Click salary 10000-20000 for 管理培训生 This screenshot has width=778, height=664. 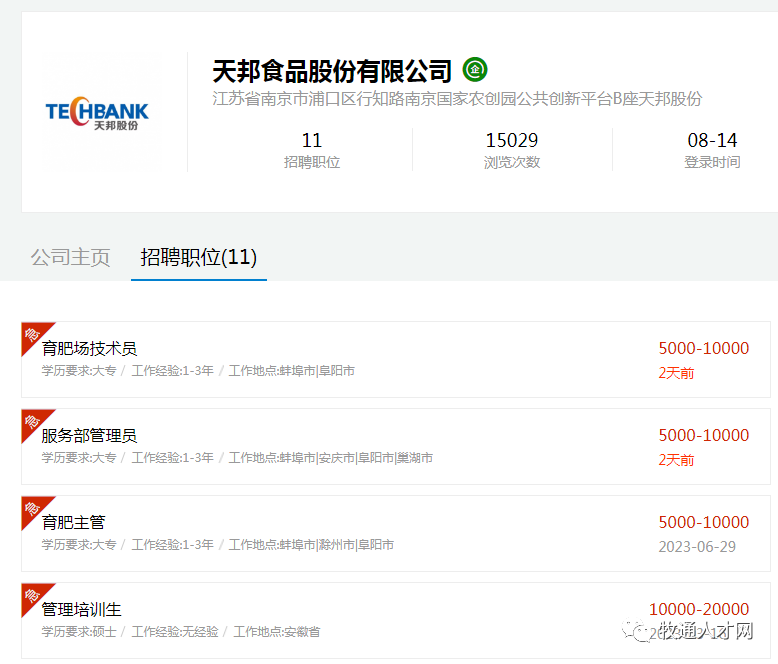tap(699, 609)
